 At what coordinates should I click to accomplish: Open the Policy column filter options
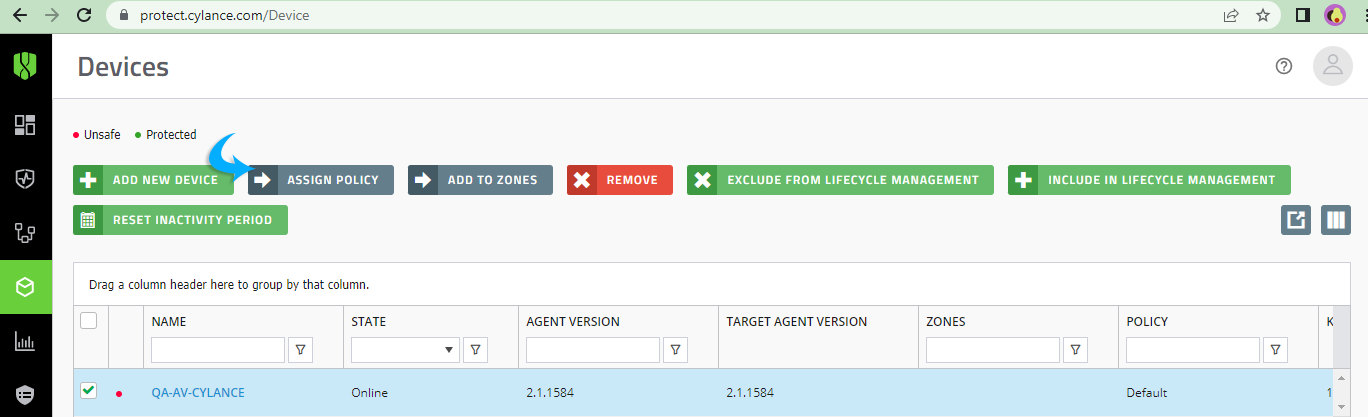(x=1275, y=350)
